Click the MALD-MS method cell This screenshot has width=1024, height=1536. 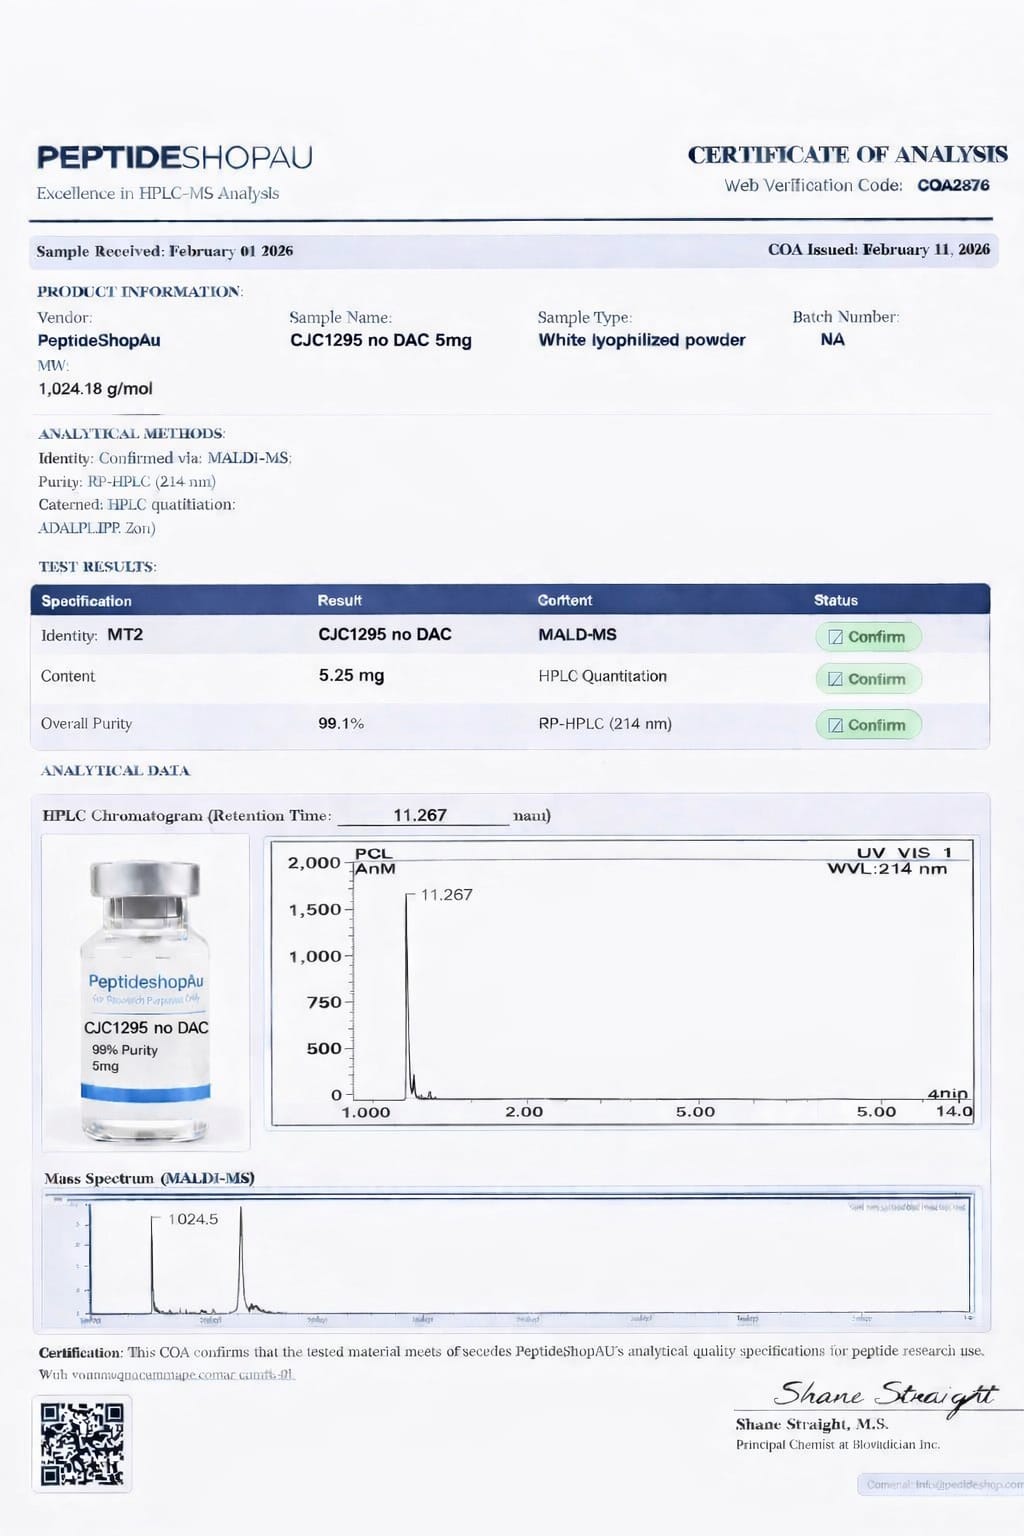577,635
